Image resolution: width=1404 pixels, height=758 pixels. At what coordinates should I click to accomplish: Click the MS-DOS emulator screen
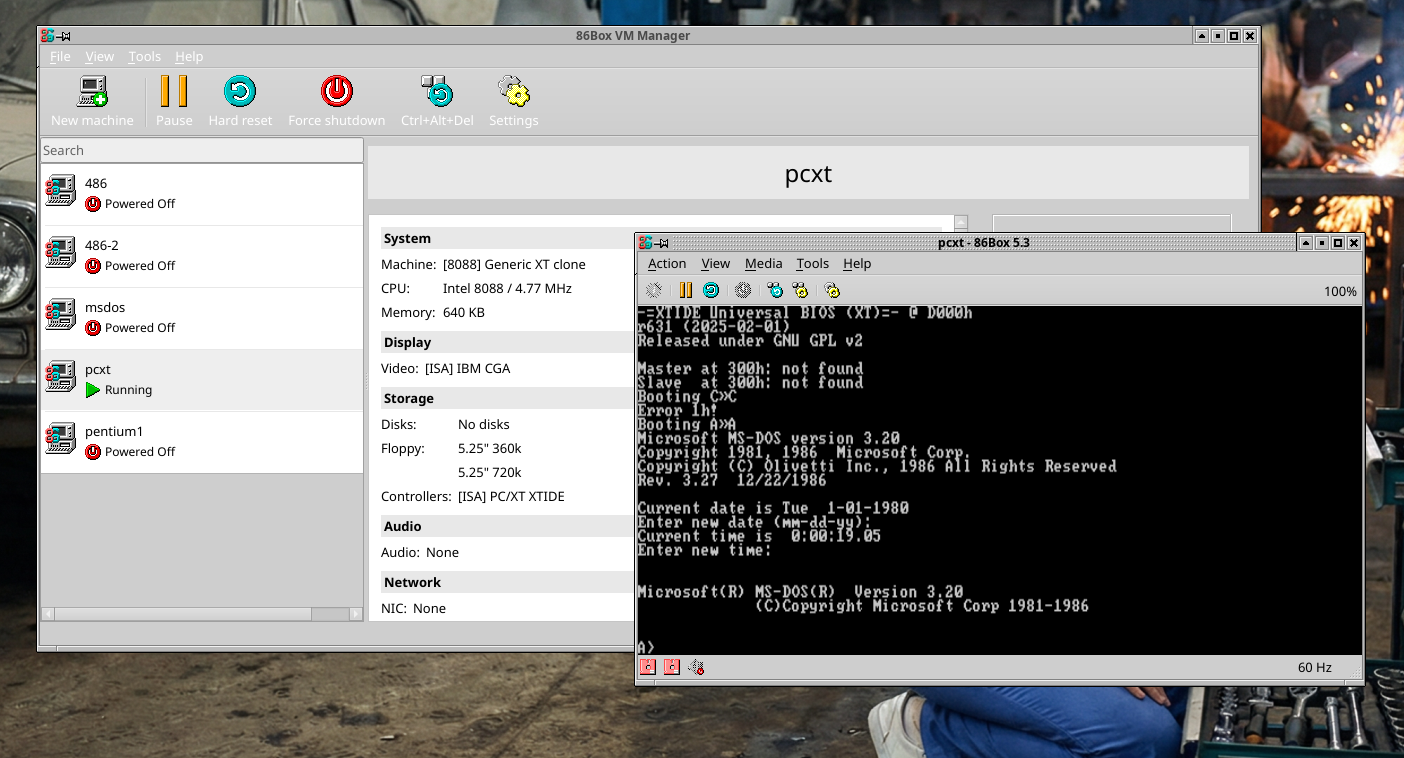[x=999, y=481]
